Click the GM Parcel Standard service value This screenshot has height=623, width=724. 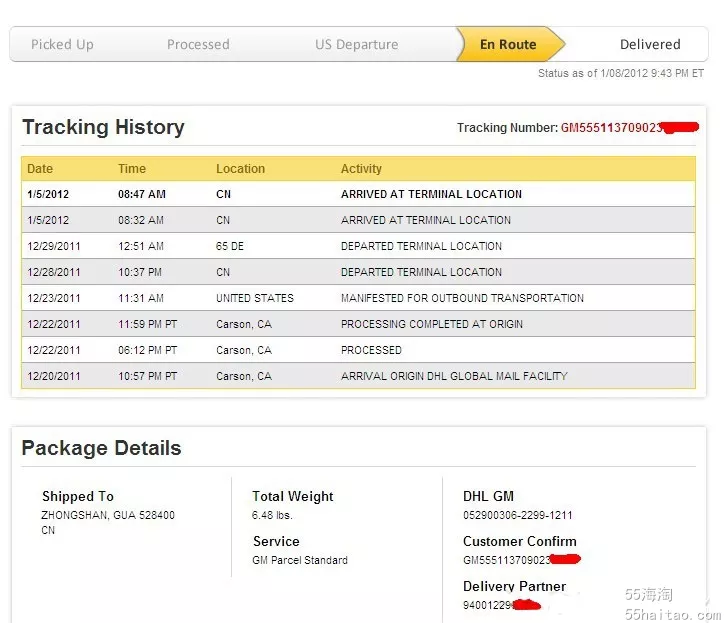coord(300,560)
